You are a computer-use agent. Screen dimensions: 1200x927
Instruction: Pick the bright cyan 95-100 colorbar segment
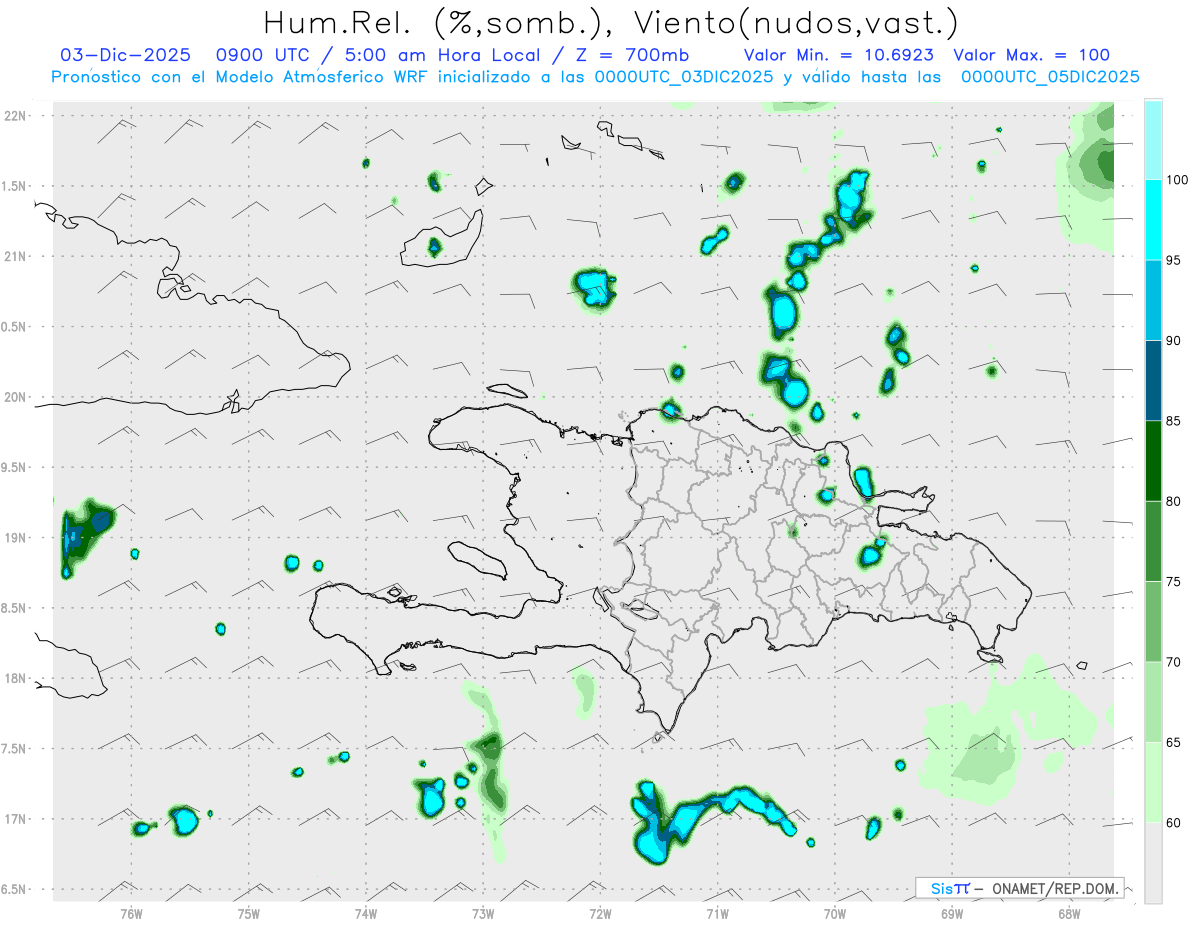(1153, 220)
